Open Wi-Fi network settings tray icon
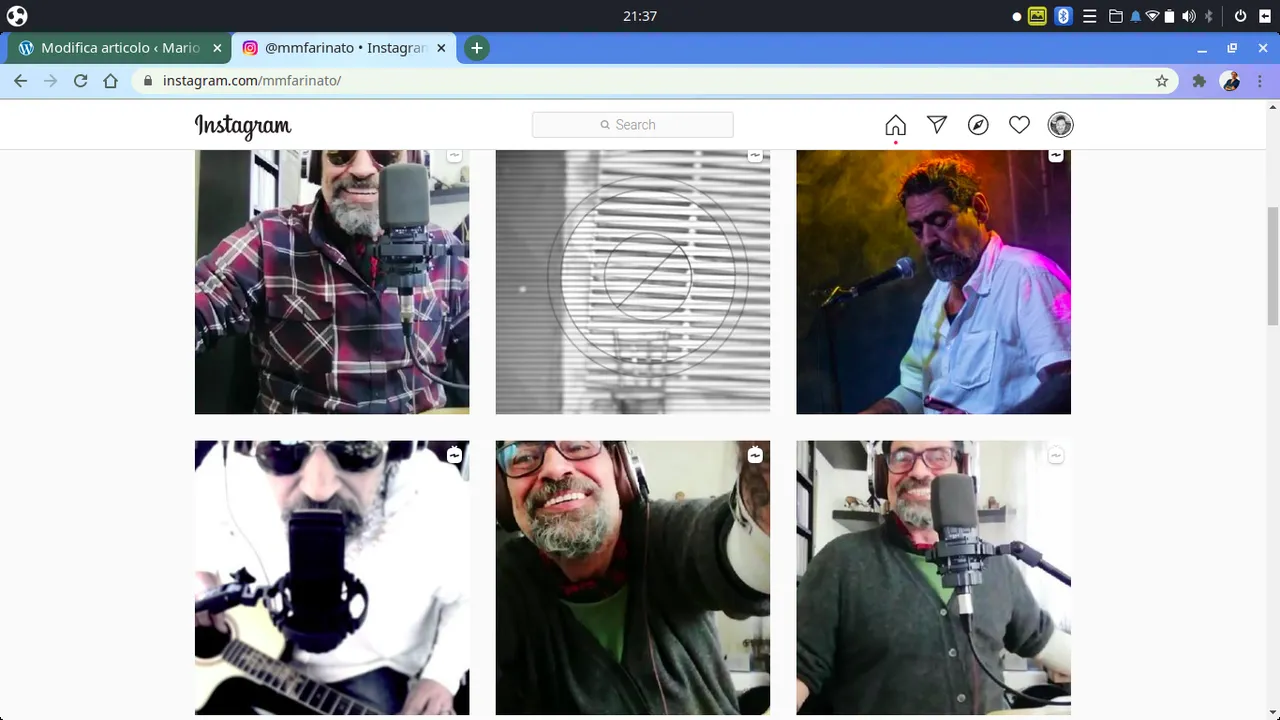The width and height of the screenshot is (1280, 720). (1152, 16)
